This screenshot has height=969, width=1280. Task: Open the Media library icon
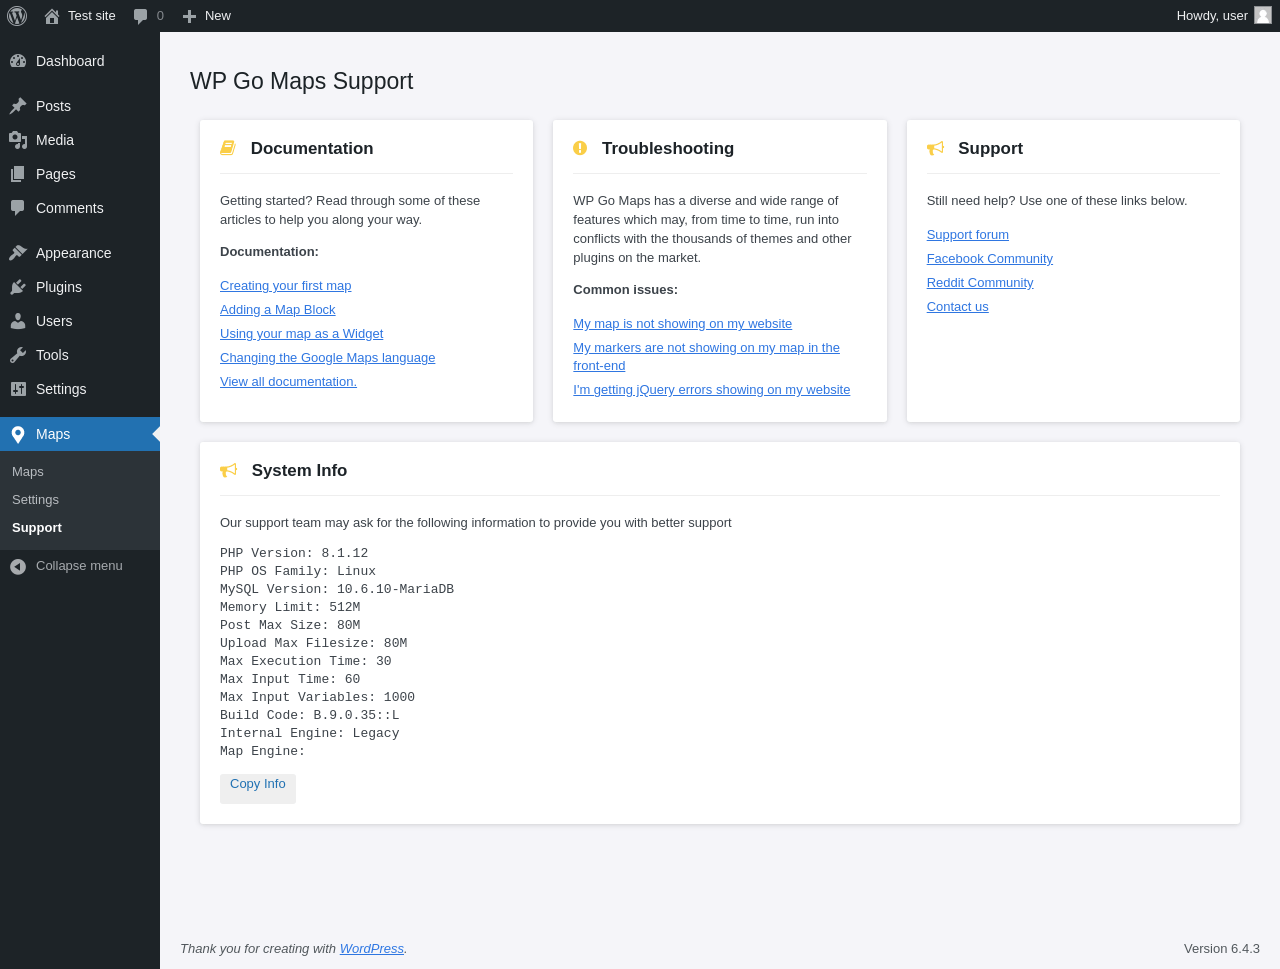[x=18, y=140]
